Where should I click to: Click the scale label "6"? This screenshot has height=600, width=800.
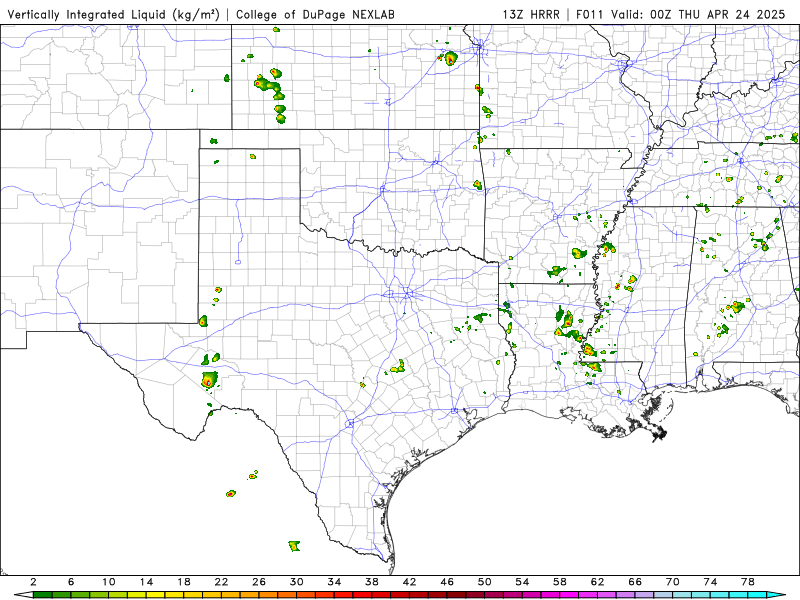[71, 582]
